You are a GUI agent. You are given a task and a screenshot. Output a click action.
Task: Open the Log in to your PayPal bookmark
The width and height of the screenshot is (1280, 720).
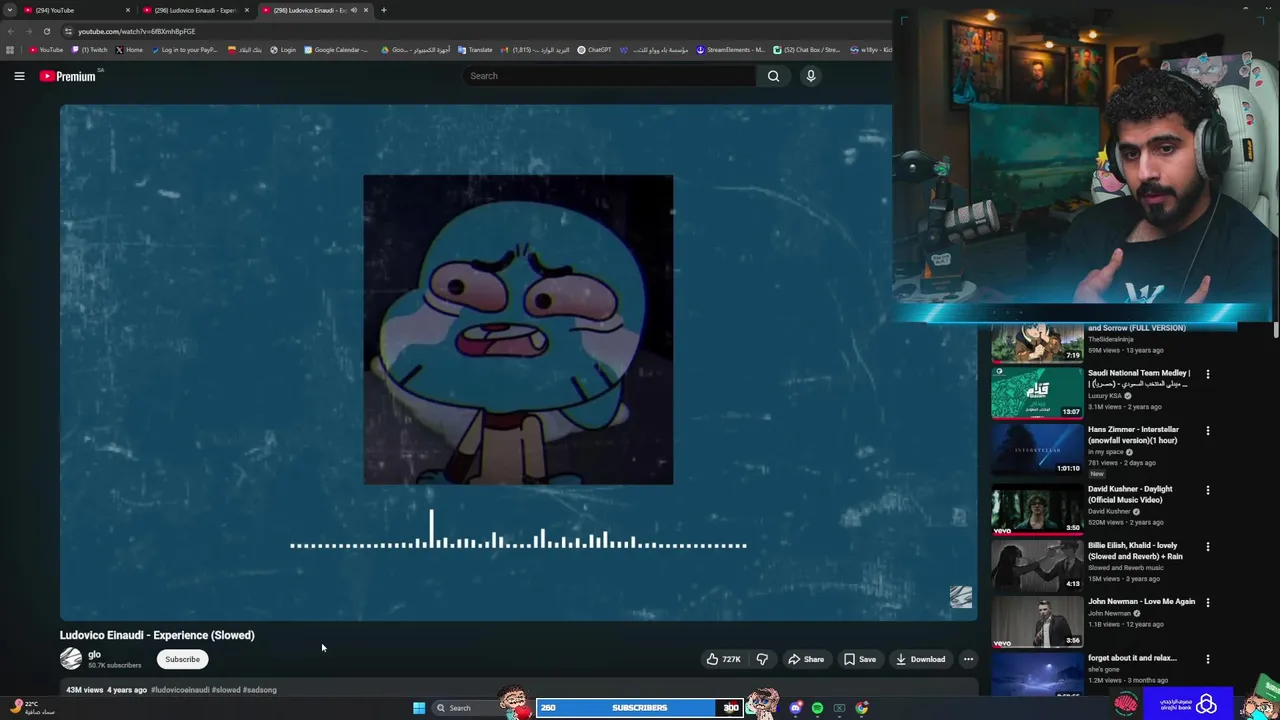184,50
